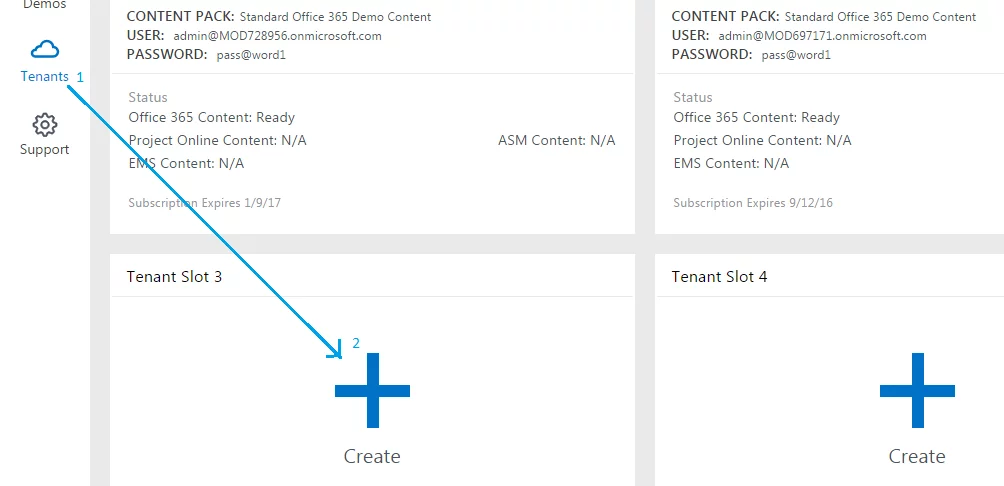Click Subscription Expires 9/12/16 text
This screenshot has width=1004, height=486.
(753, 203)
